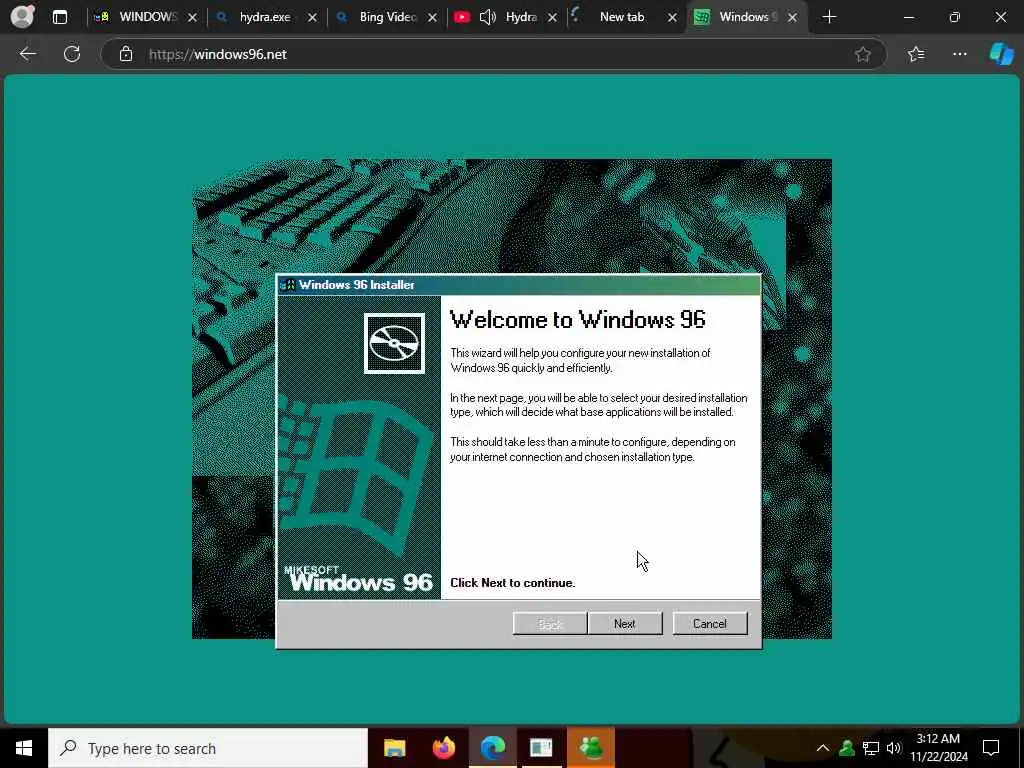Open the volume tray icon
This screenshot has height=768, width=1024.
click(x=893, y=748)
